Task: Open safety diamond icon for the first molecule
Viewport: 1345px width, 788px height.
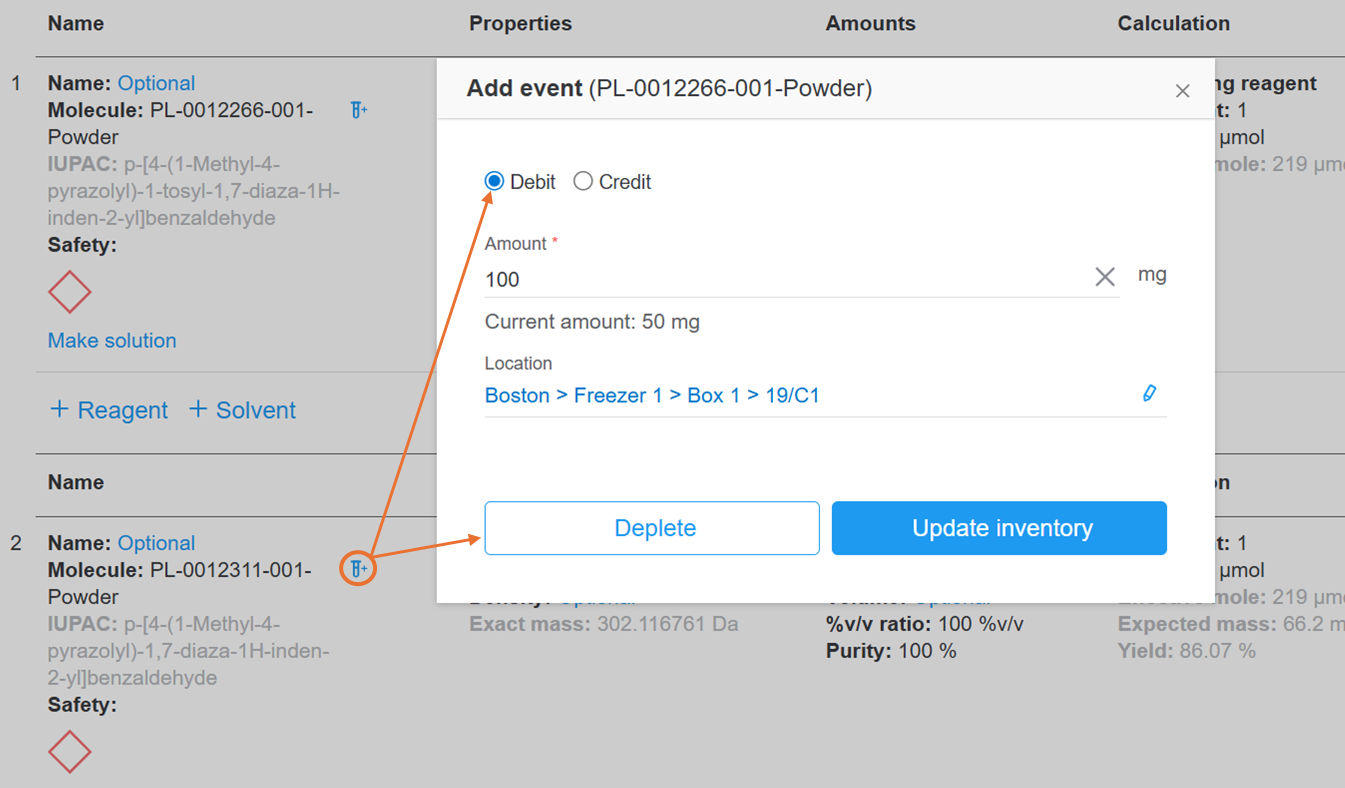Action: pos(69,291)
